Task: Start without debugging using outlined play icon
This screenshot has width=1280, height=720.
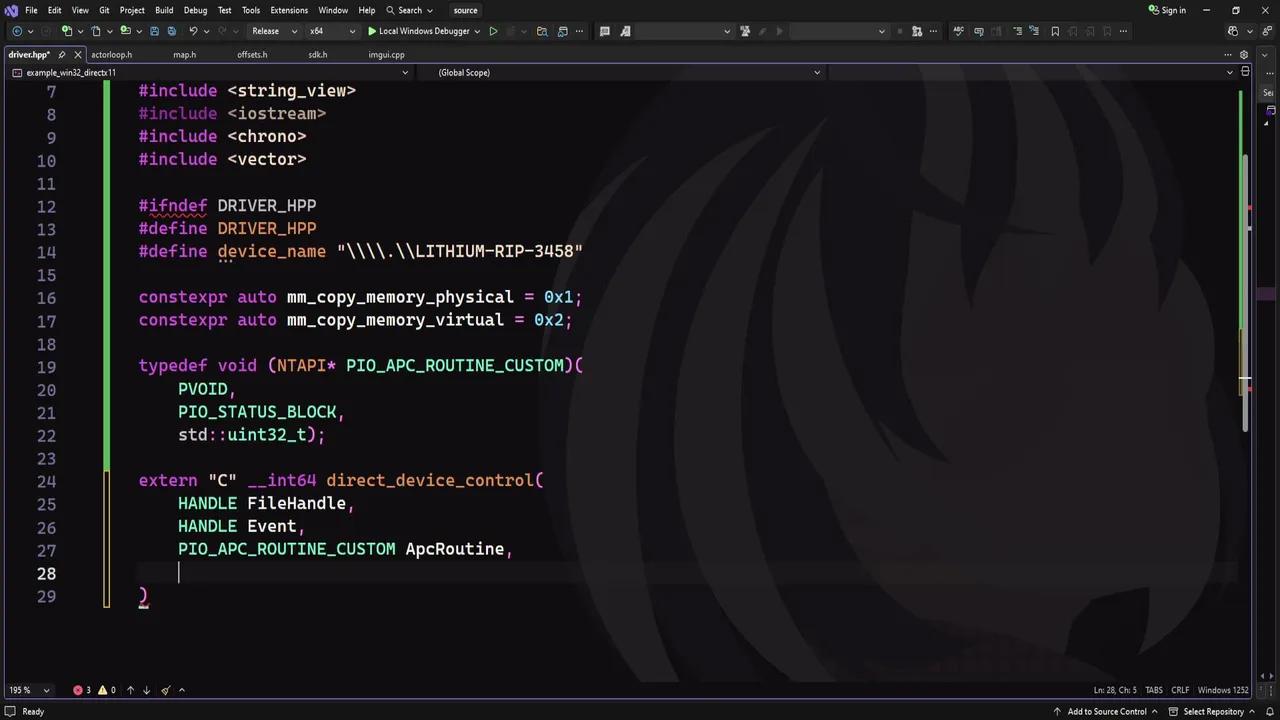Action: pyautogui.click(x=493, y=31)
